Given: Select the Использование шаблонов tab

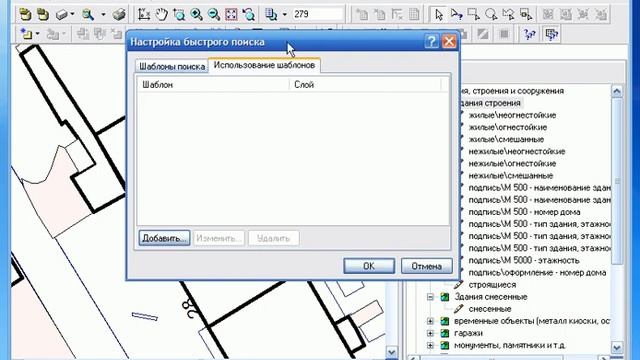Looking at the screenshot, I should click(264, 65).
